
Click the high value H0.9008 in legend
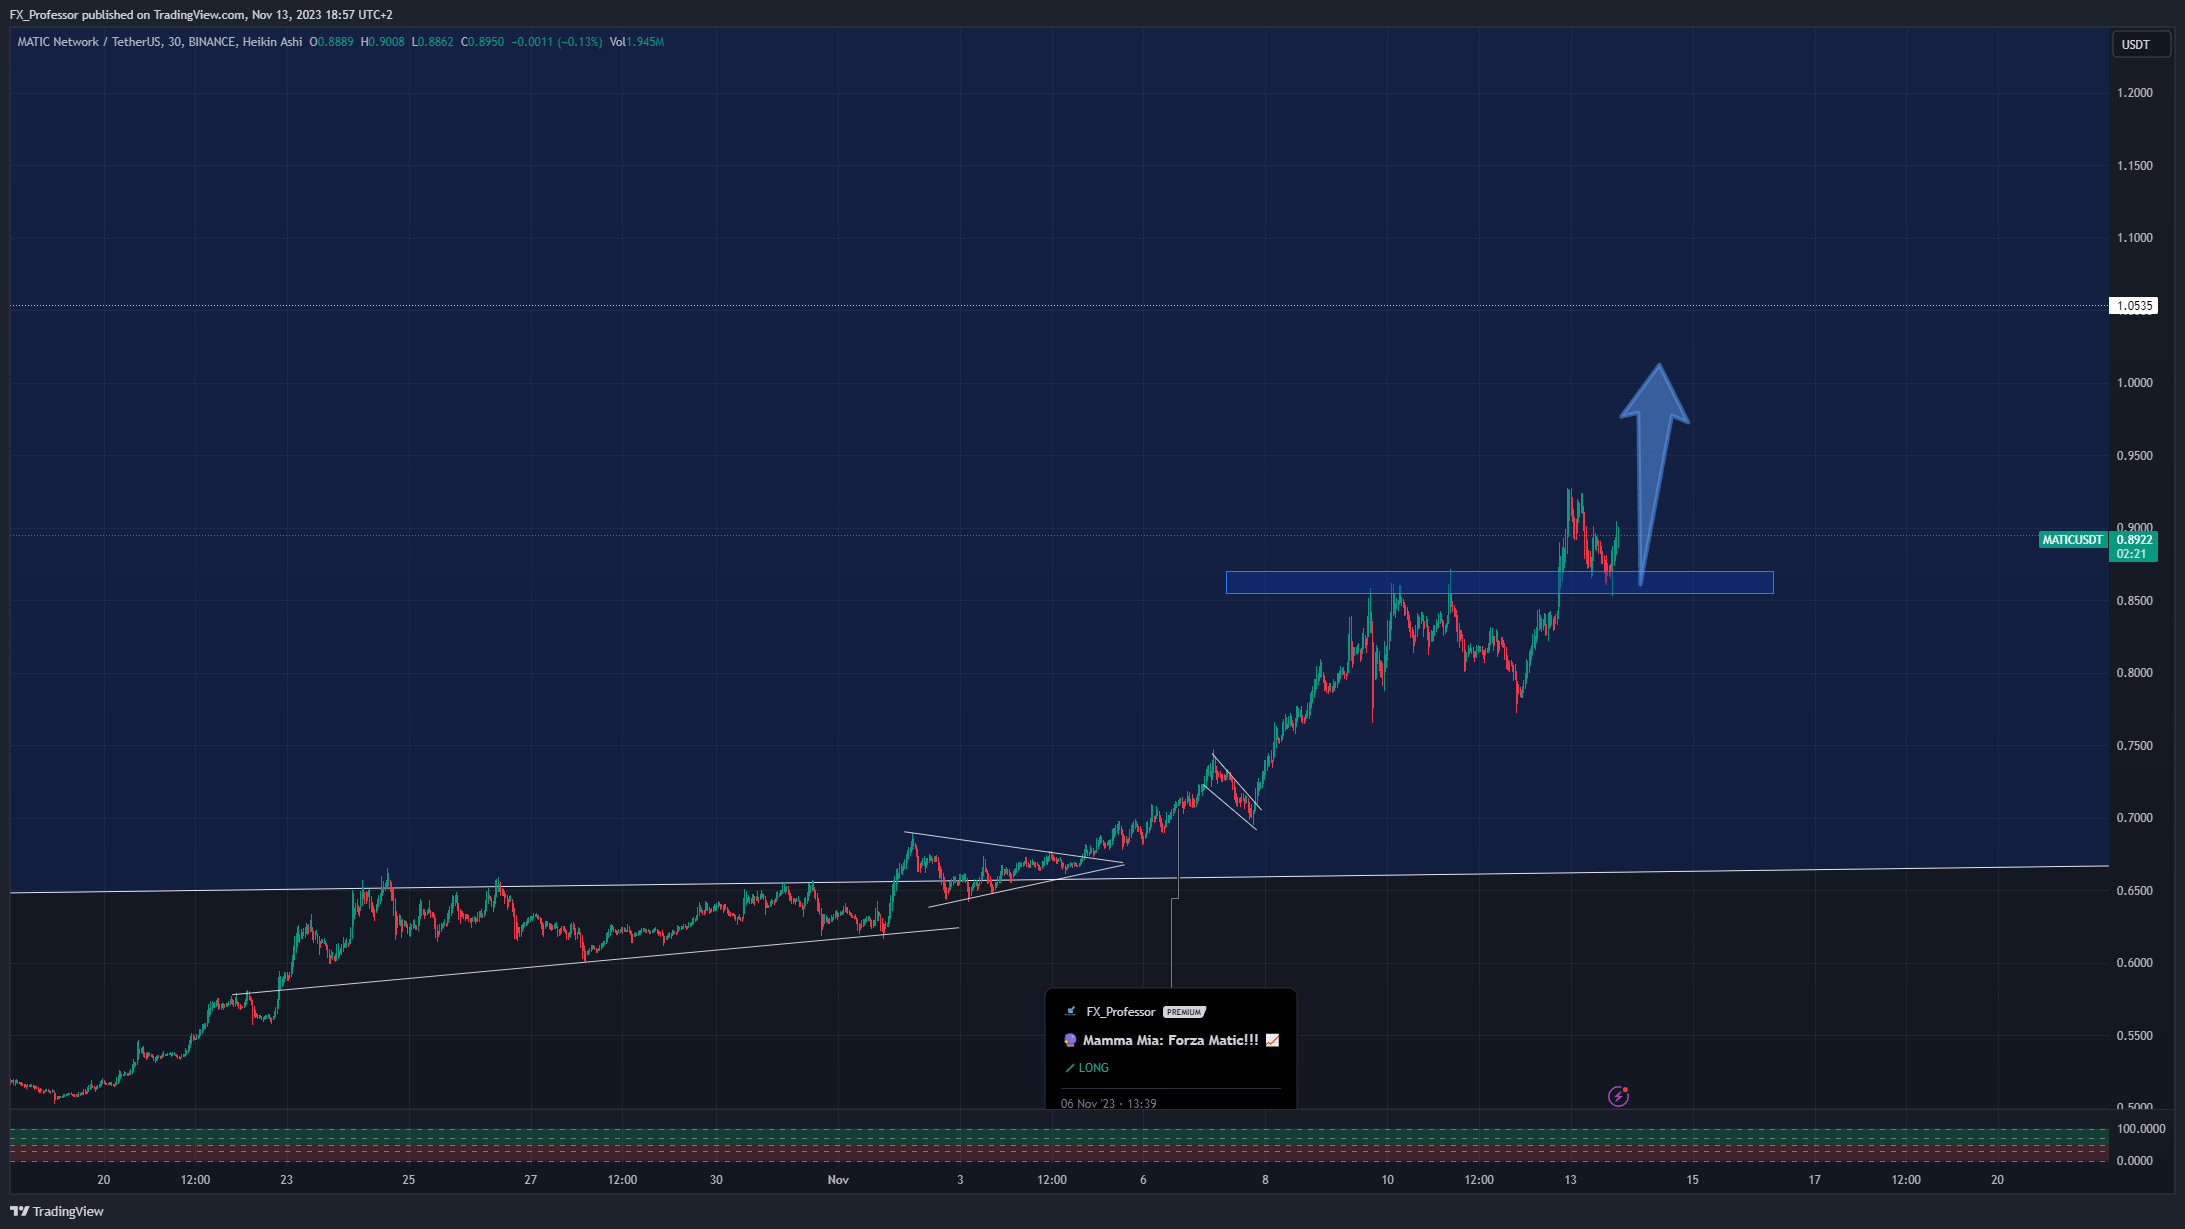382,42
